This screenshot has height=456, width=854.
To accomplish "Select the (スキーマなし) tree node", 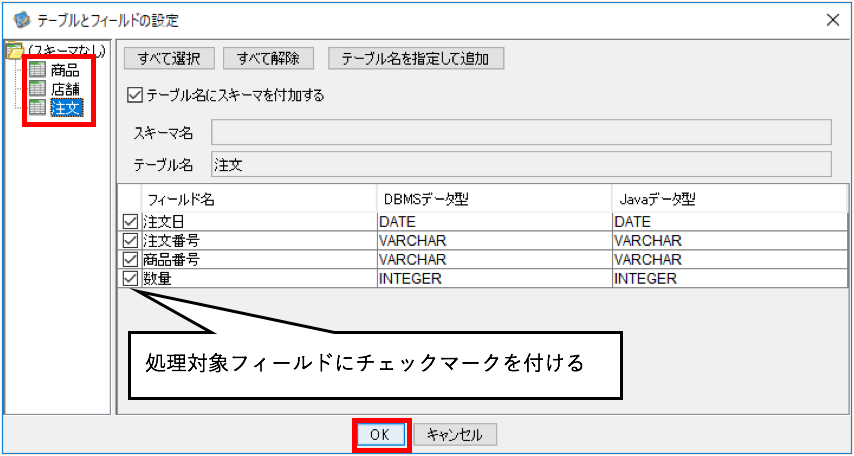I will coord(66,52).
